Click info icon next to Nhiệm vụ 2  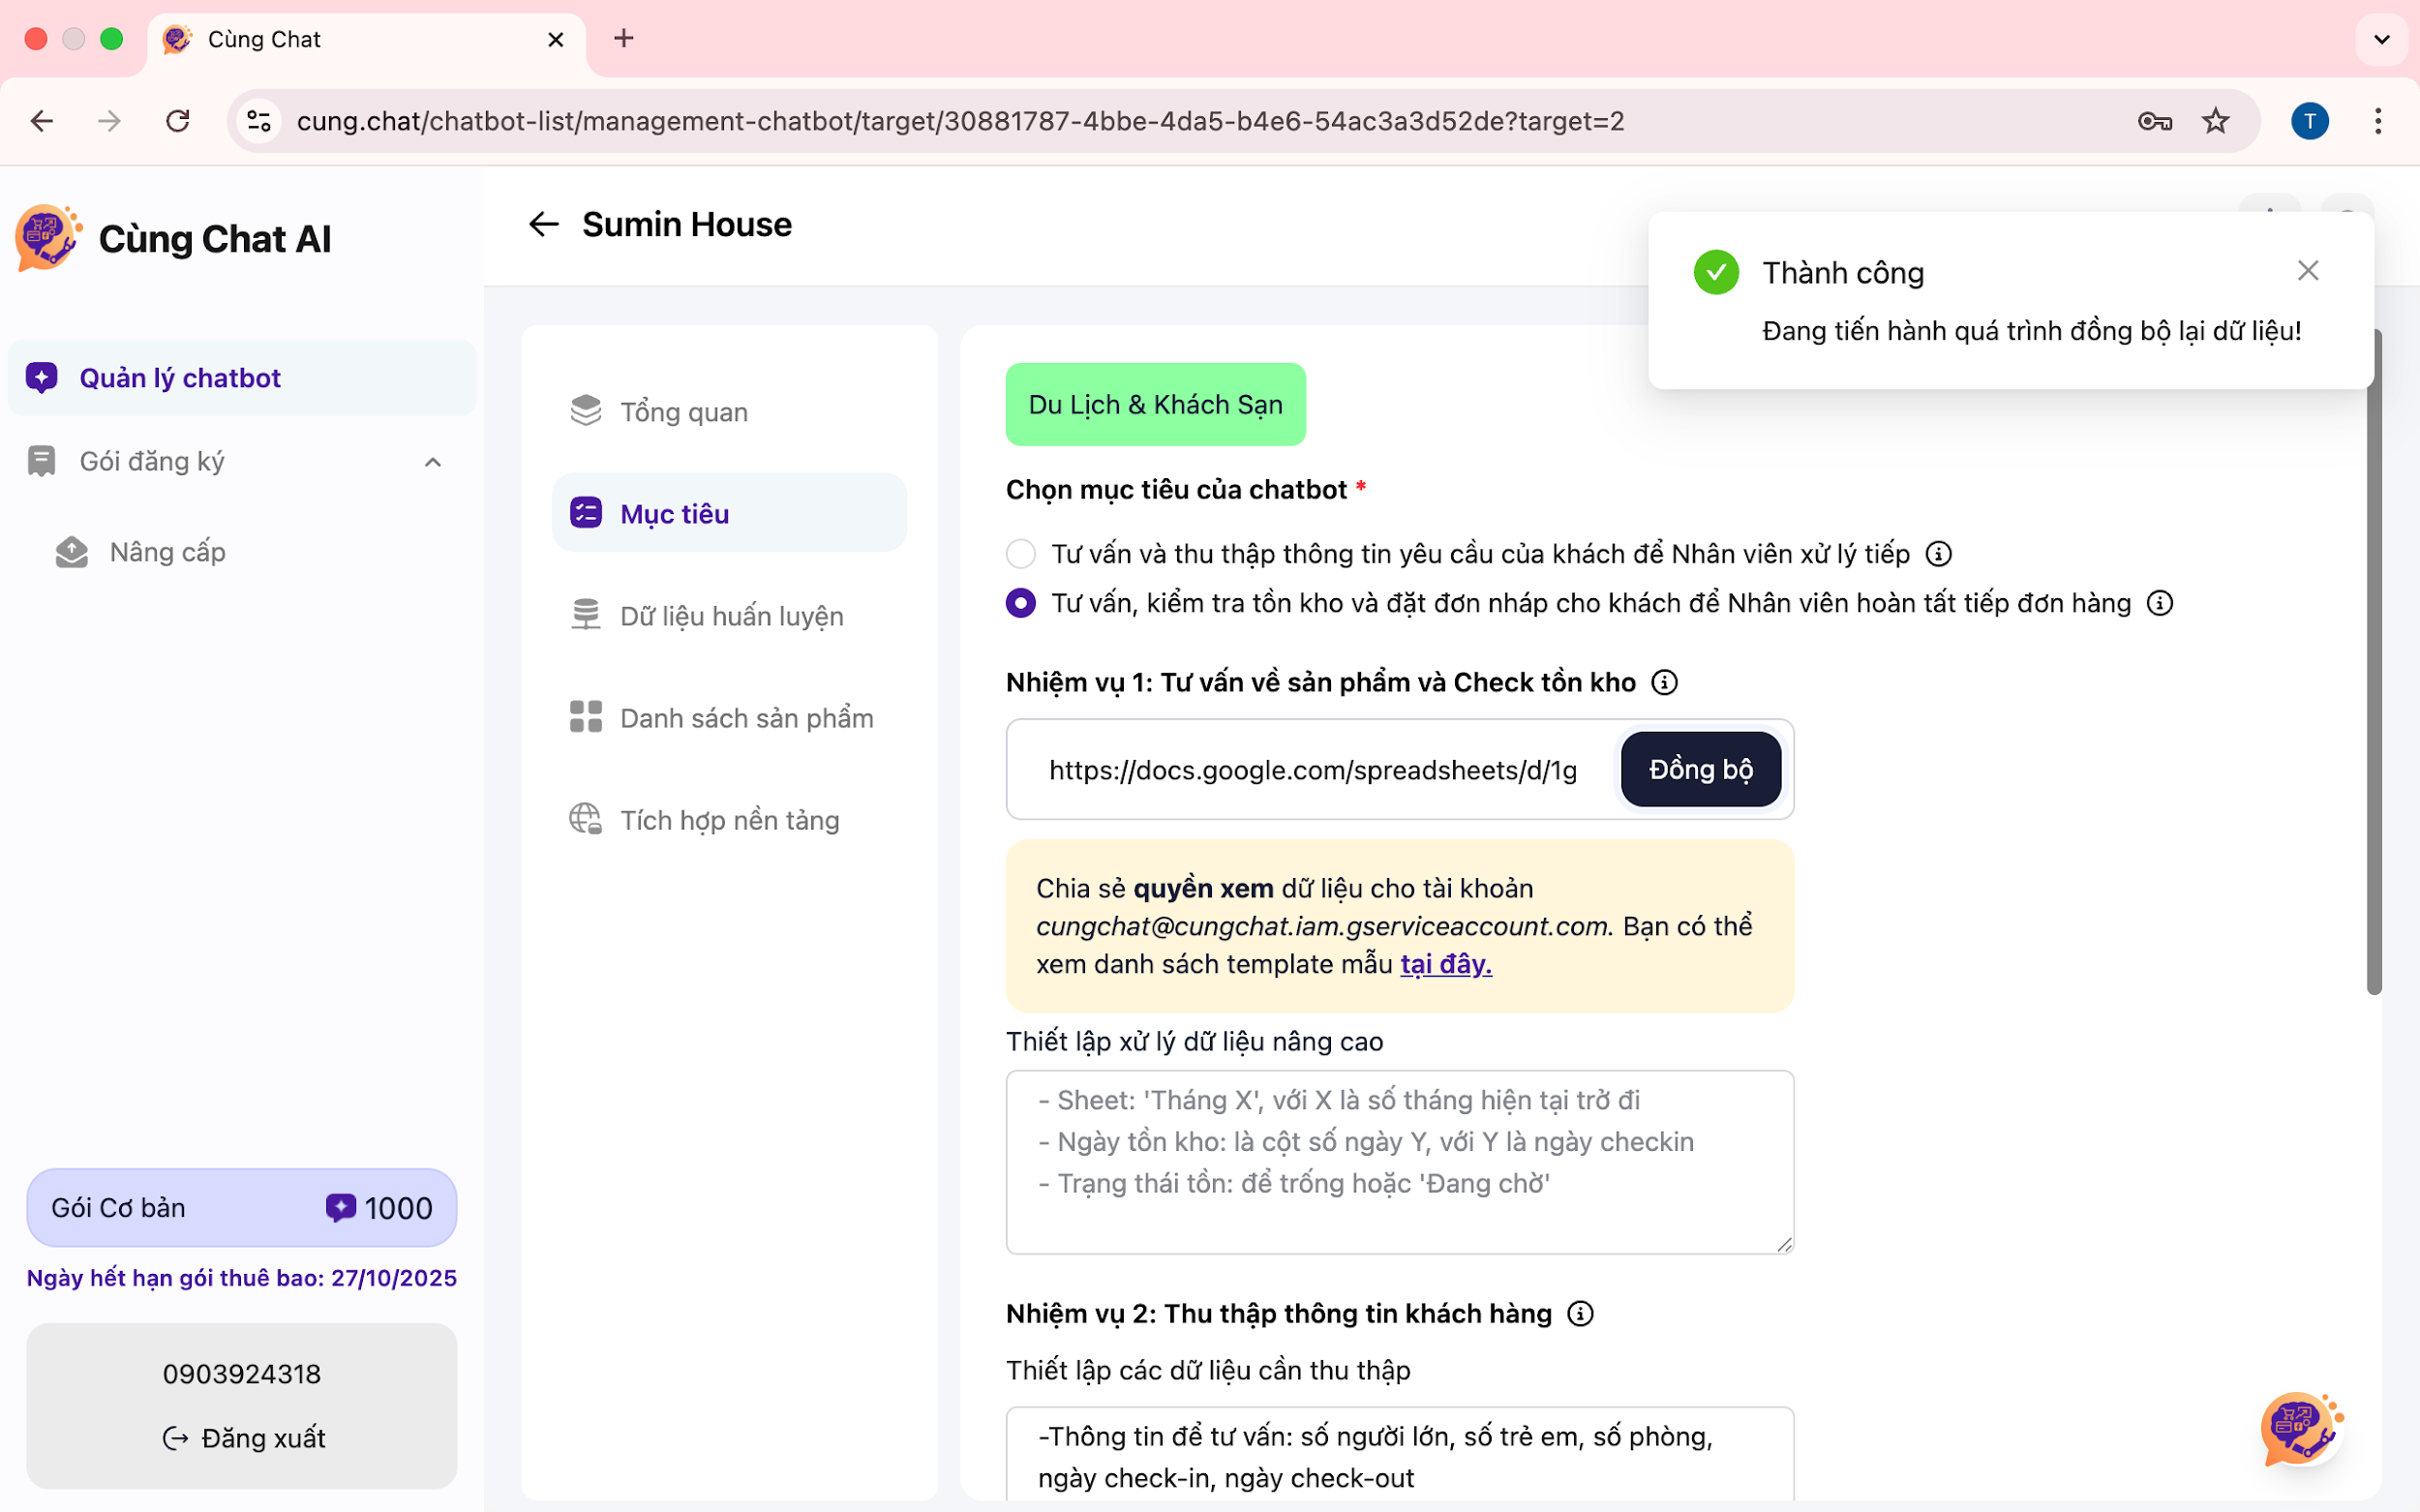[x=1580, y=1313]
